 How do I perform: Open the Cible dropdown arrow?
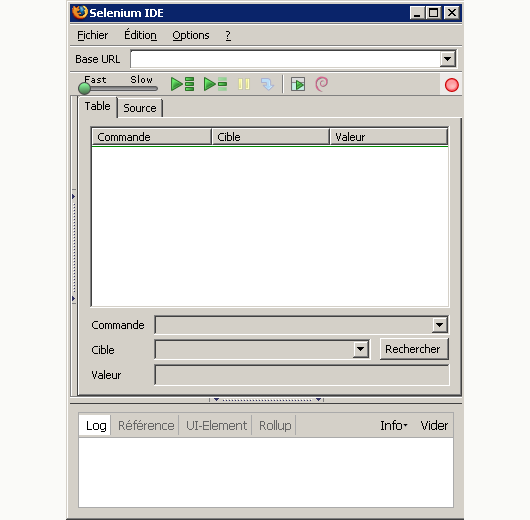[361, 349]
